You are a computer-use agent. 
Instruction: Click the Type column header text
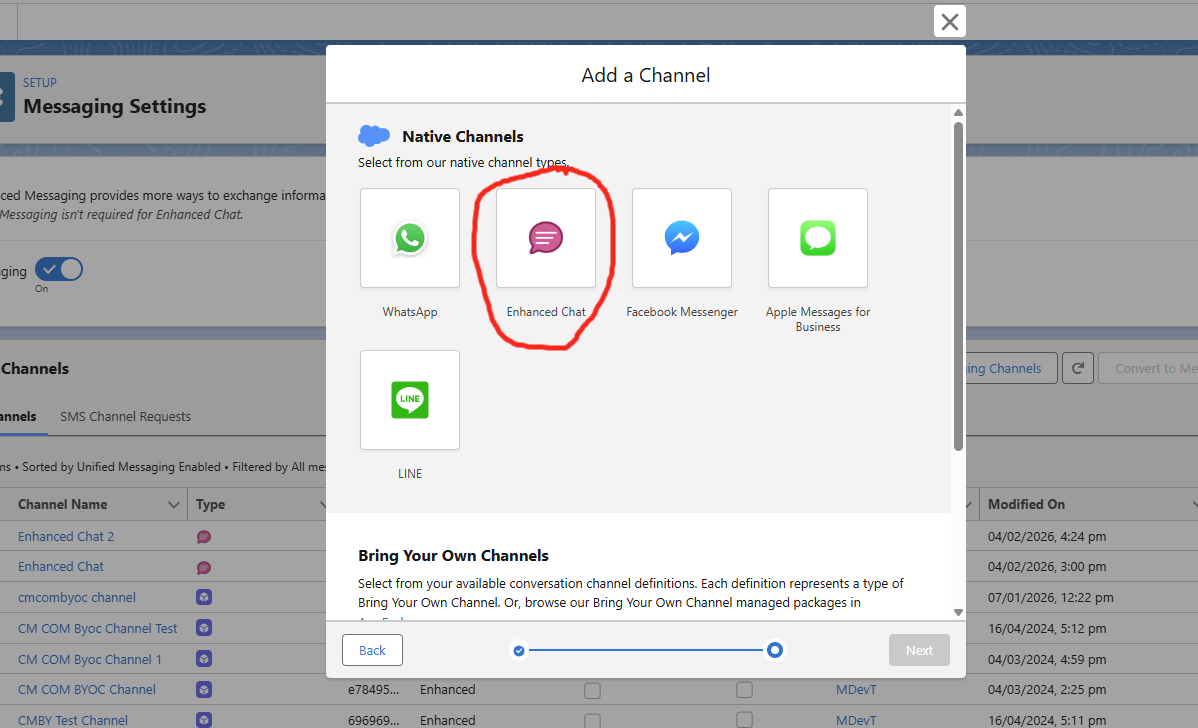click(x=210, y=505)
